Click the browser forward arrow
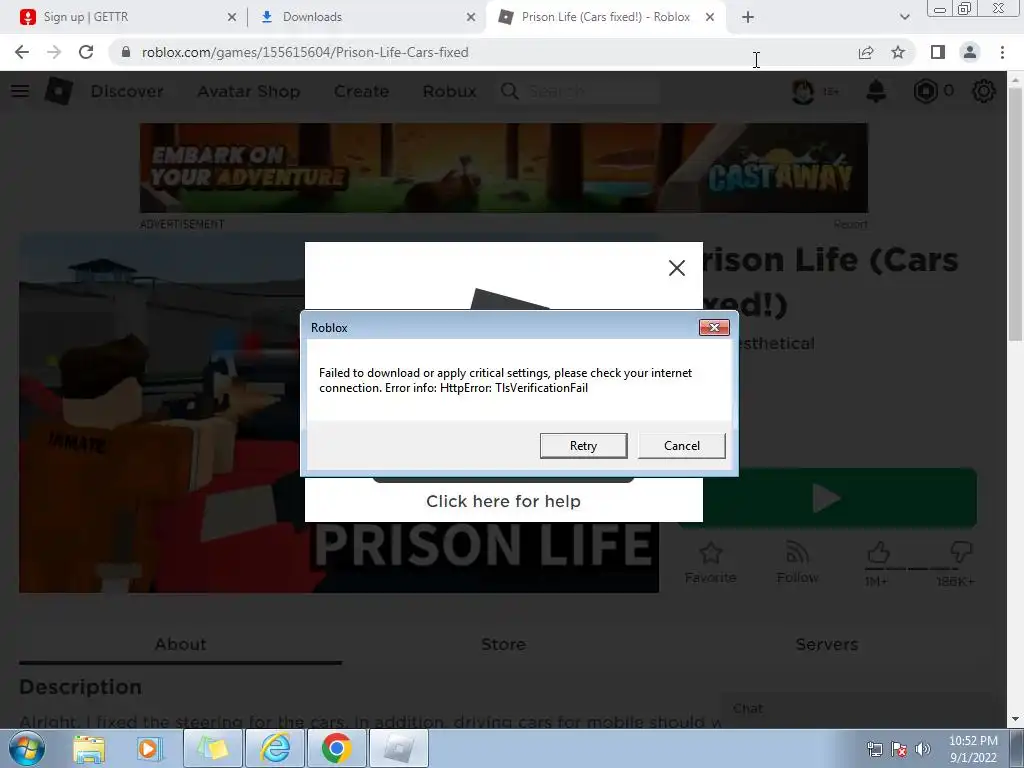 point(54,52)
